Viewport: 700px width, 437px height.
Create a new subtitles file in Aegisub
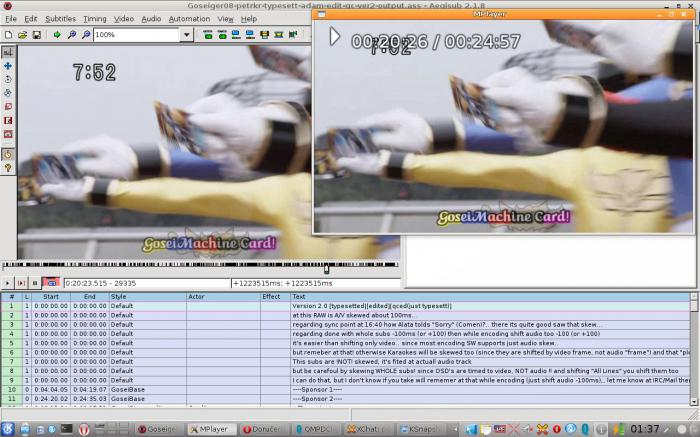[8, 34]
